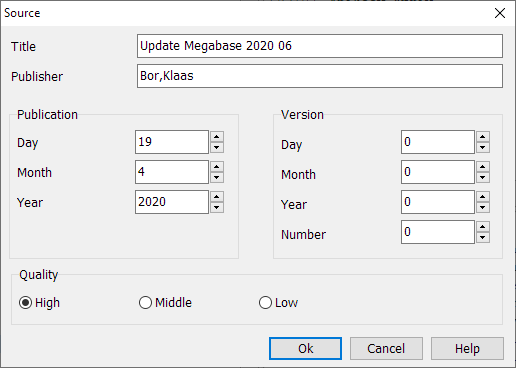Decrease Publication Day with down arrow

217,147
